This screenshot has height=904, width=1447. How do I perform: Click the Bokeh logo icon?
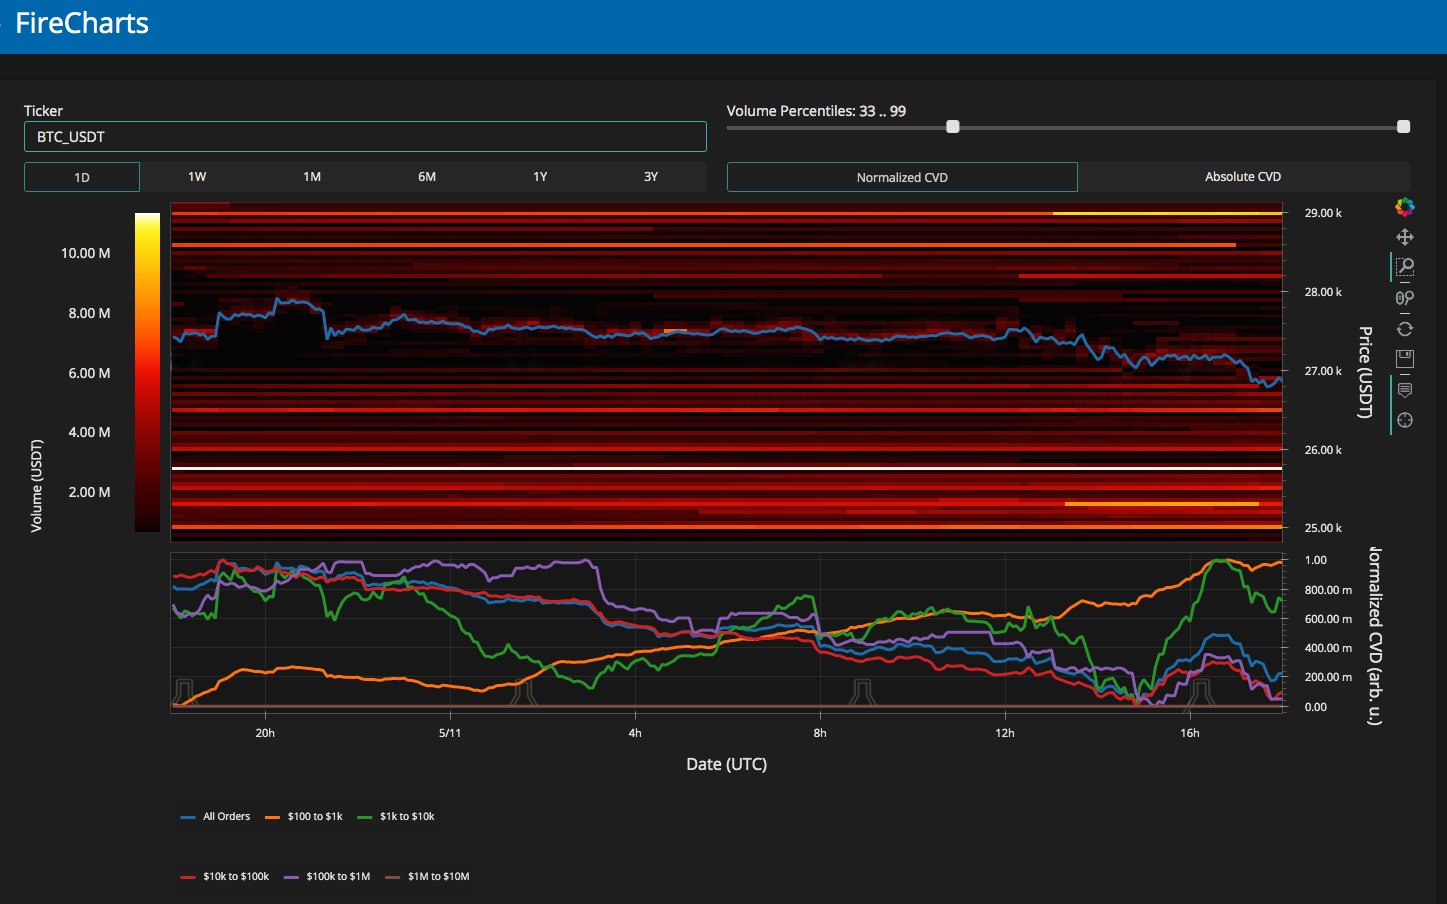(1405, 207)
